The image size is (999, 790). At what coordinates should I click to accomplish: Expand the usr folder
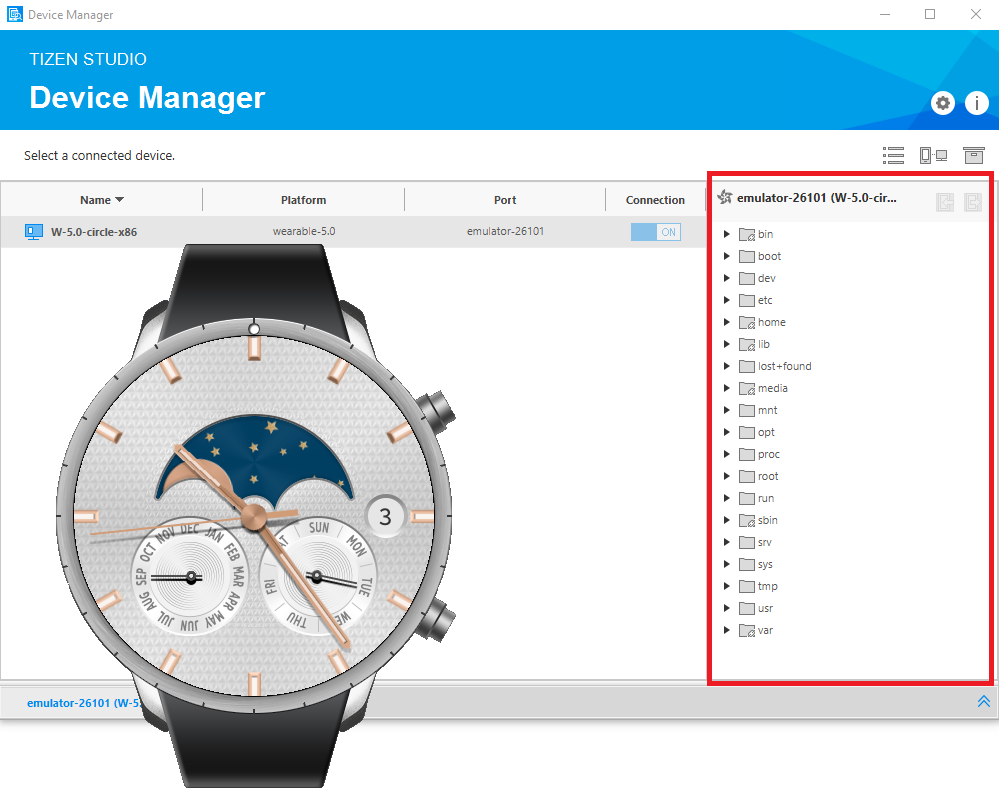(x=727, y=609)
